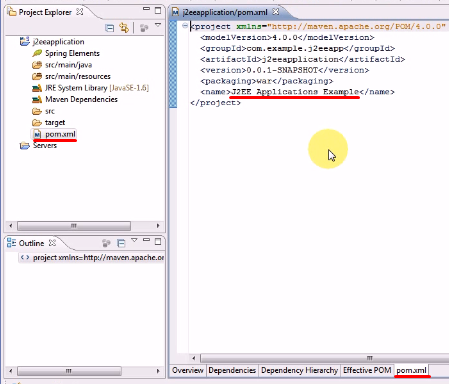Select the j2eeapplication project node
This screenshot has width=449, height=384.
58,42
